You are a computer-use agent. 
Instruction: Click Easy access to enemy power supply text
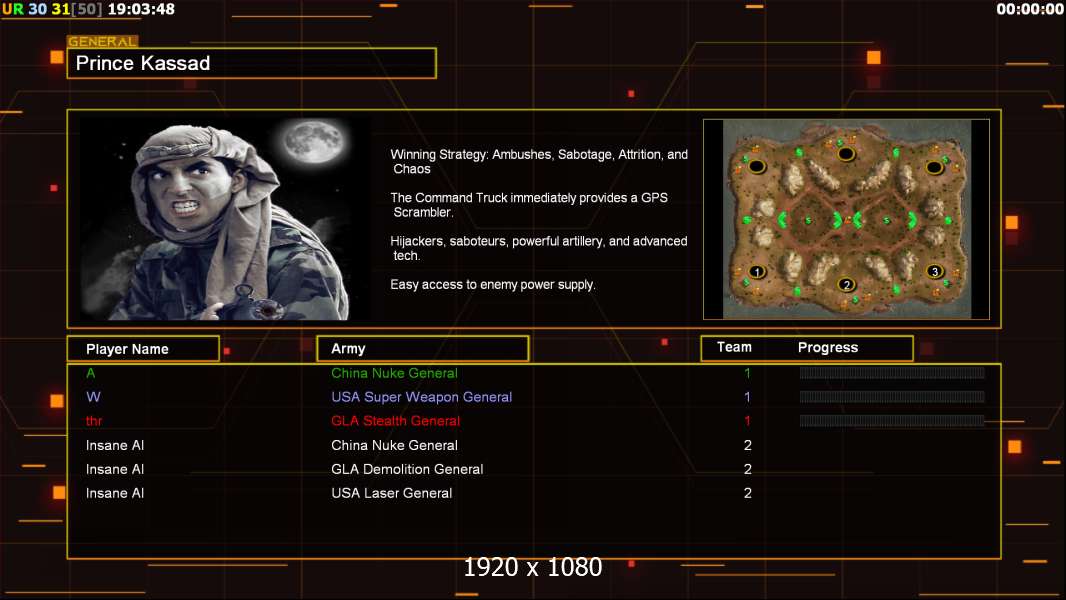493,285
